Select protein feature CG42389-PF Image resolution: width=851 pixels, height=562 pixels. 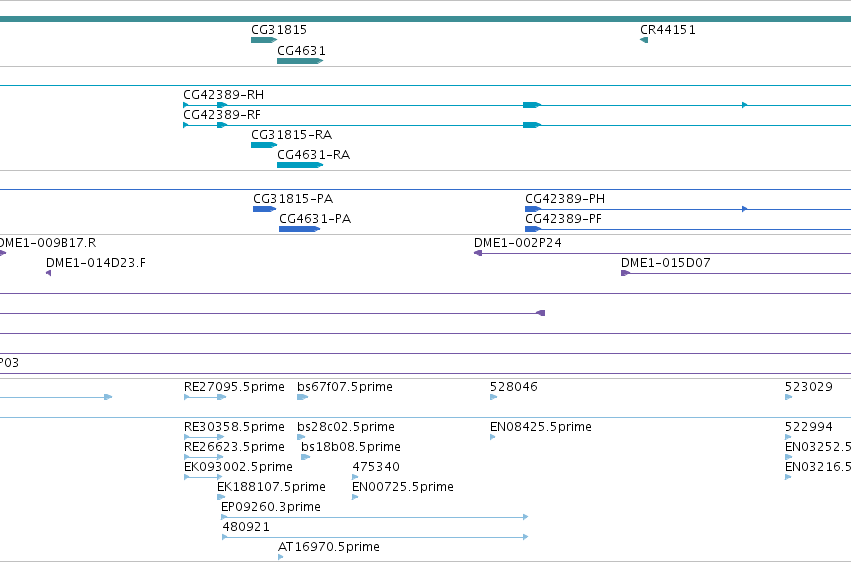pyautogui.click(x=563, y=219)
